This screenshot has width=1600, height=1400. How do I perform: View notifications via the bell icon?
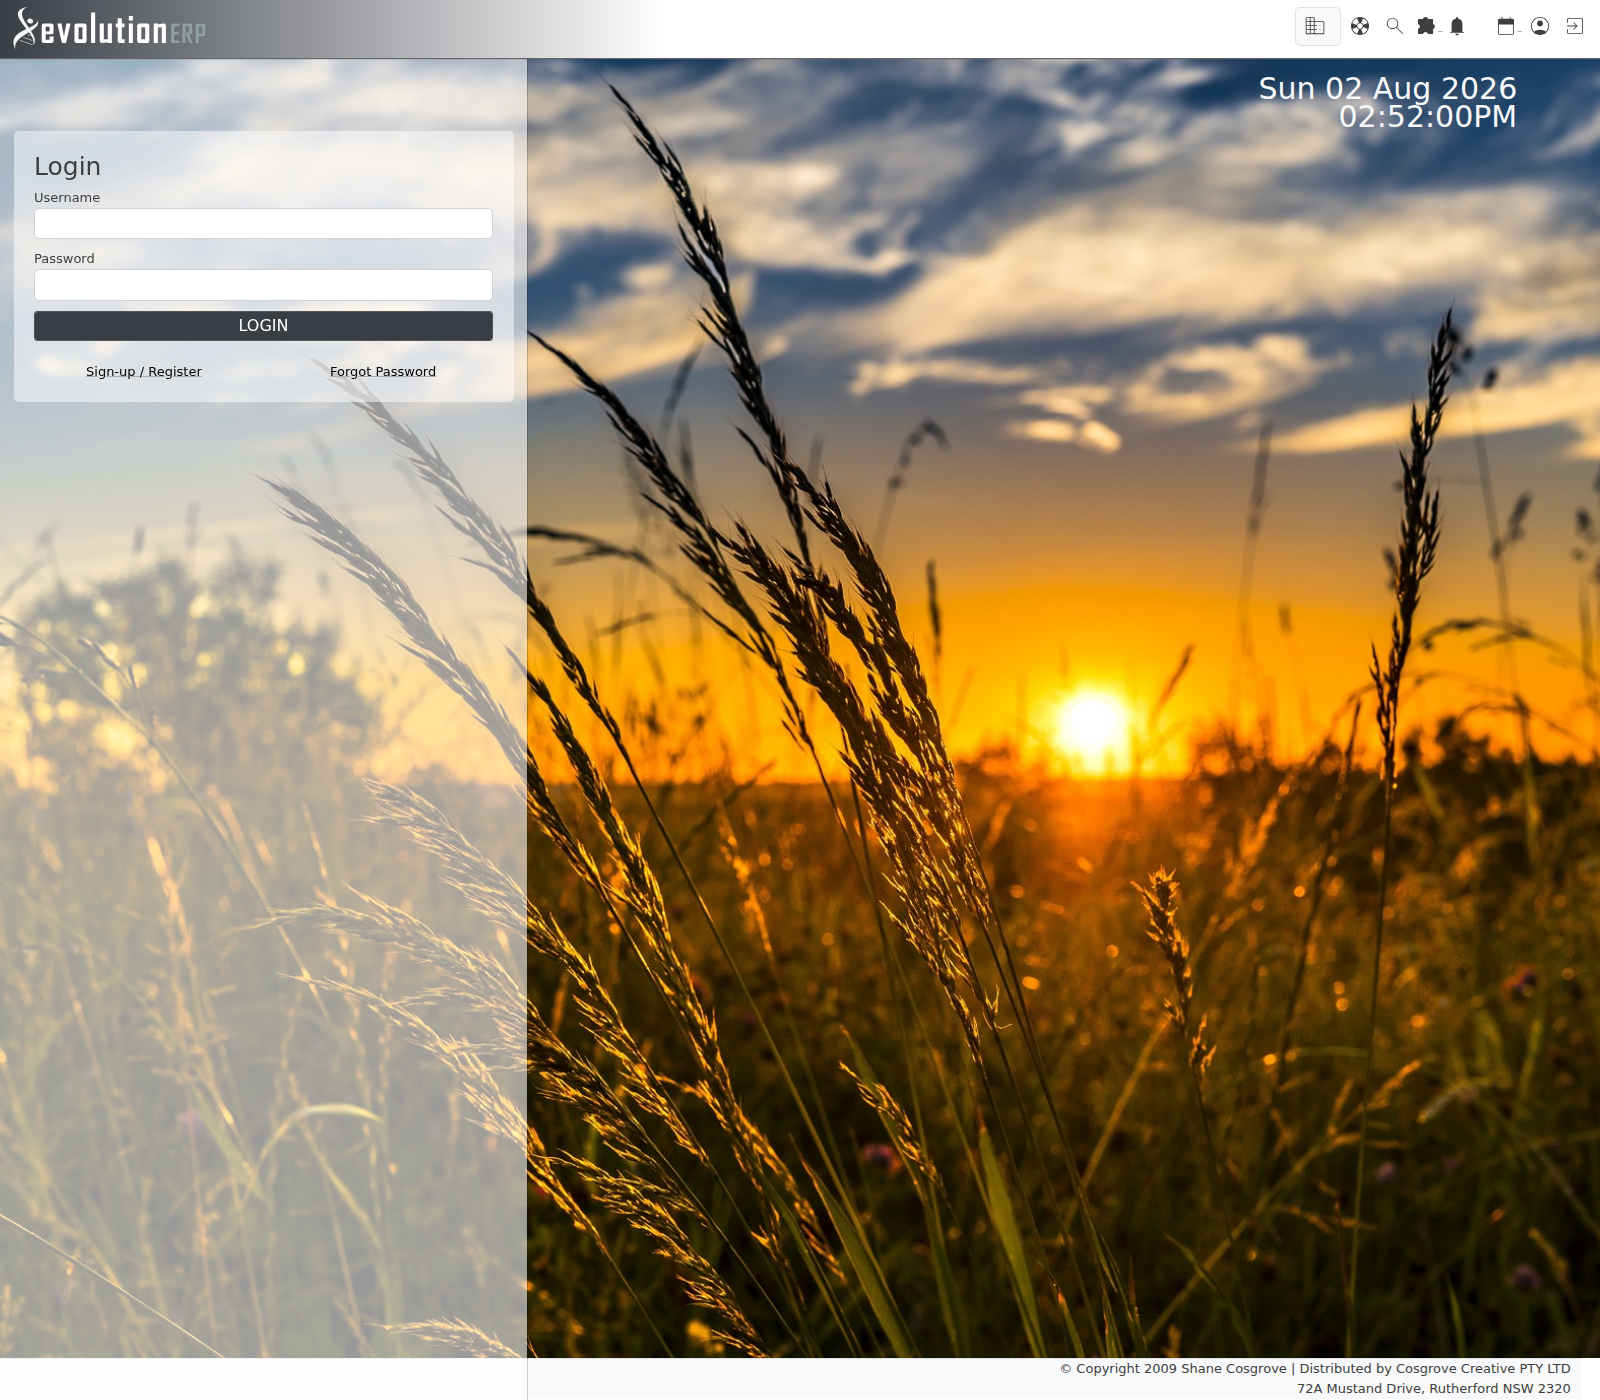point(1457,27)
